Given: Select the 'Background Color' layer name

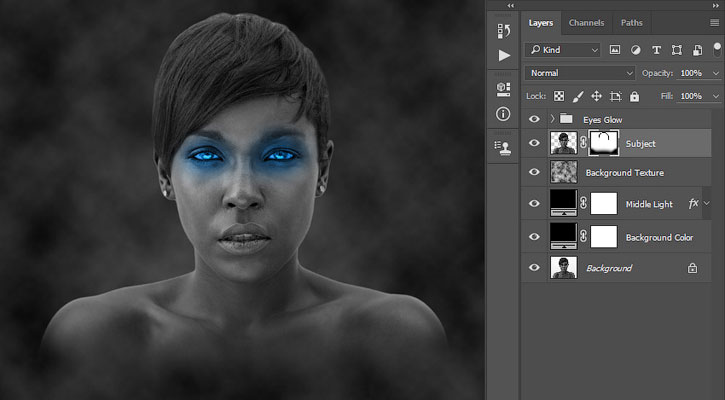Looking at the screenshot, I should coord(659,238).
